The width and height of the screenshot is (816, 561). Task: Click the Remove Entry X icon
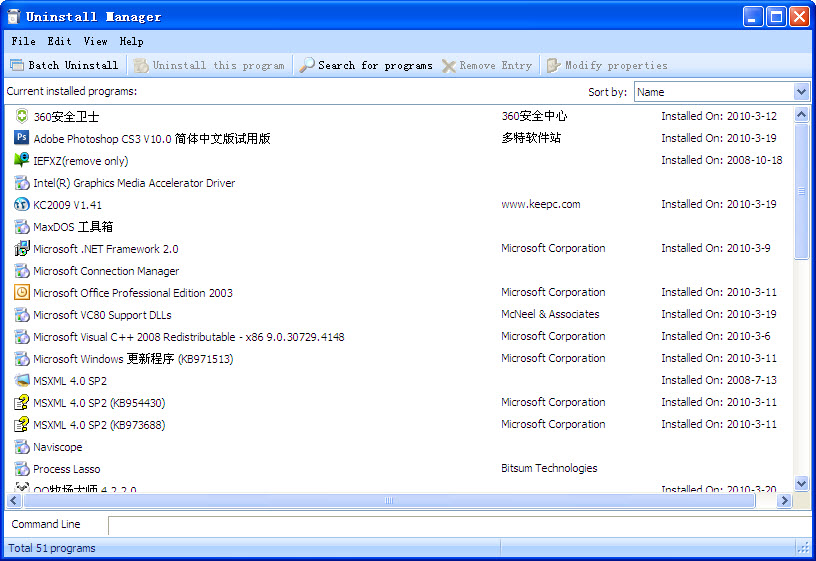pyautogui.click(x=449, y=66)
